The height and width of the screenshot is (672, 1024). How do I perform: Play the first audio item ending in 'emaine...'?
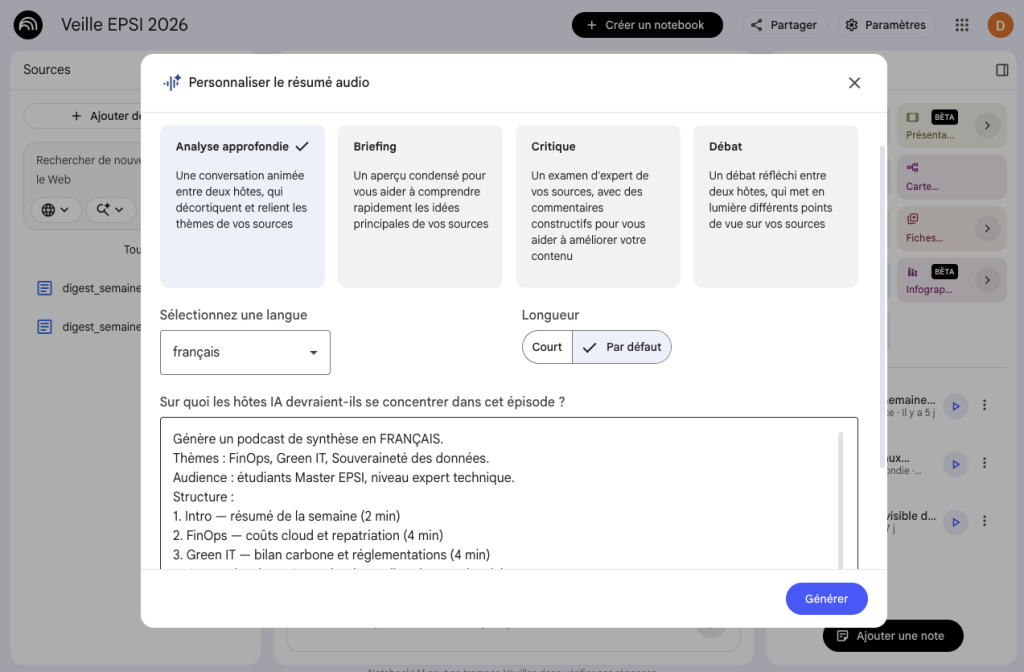tap(955, 406)
